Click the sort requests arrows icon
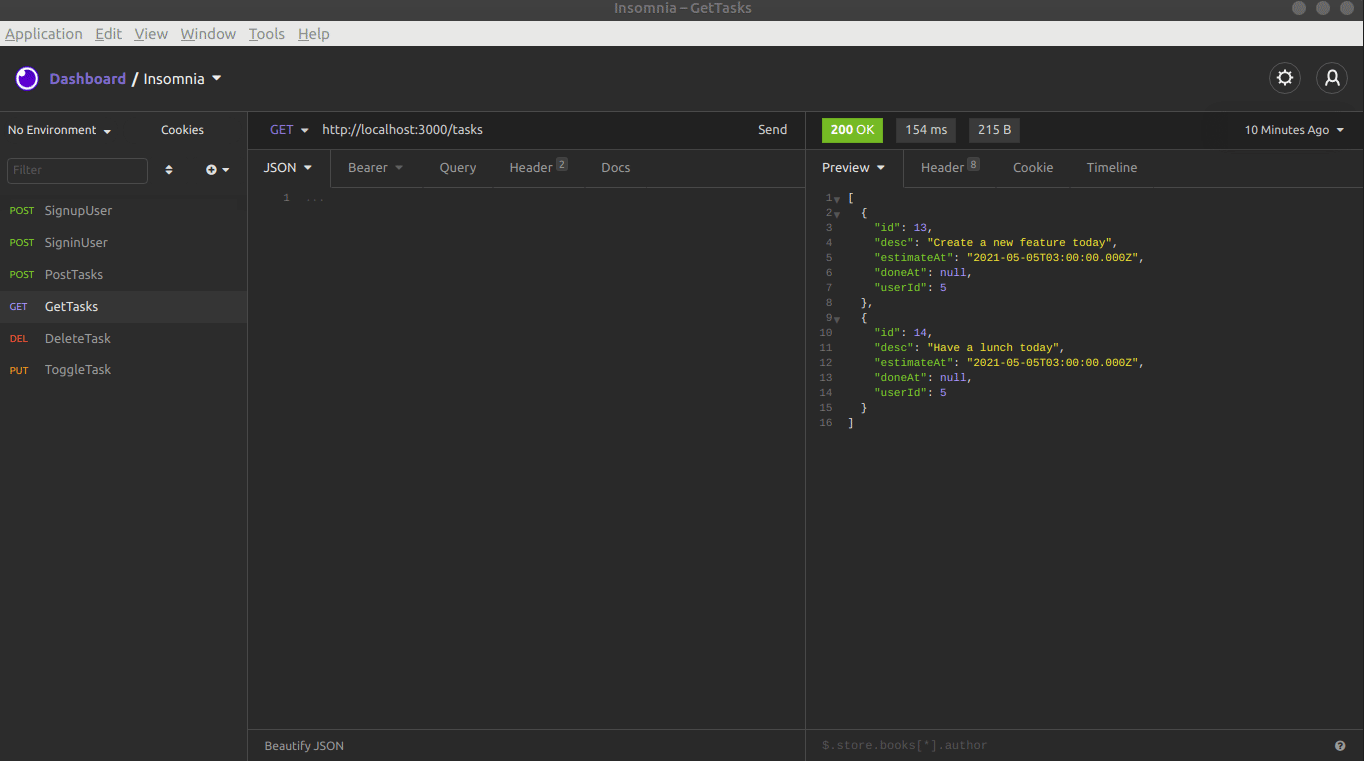 [169, 170]
